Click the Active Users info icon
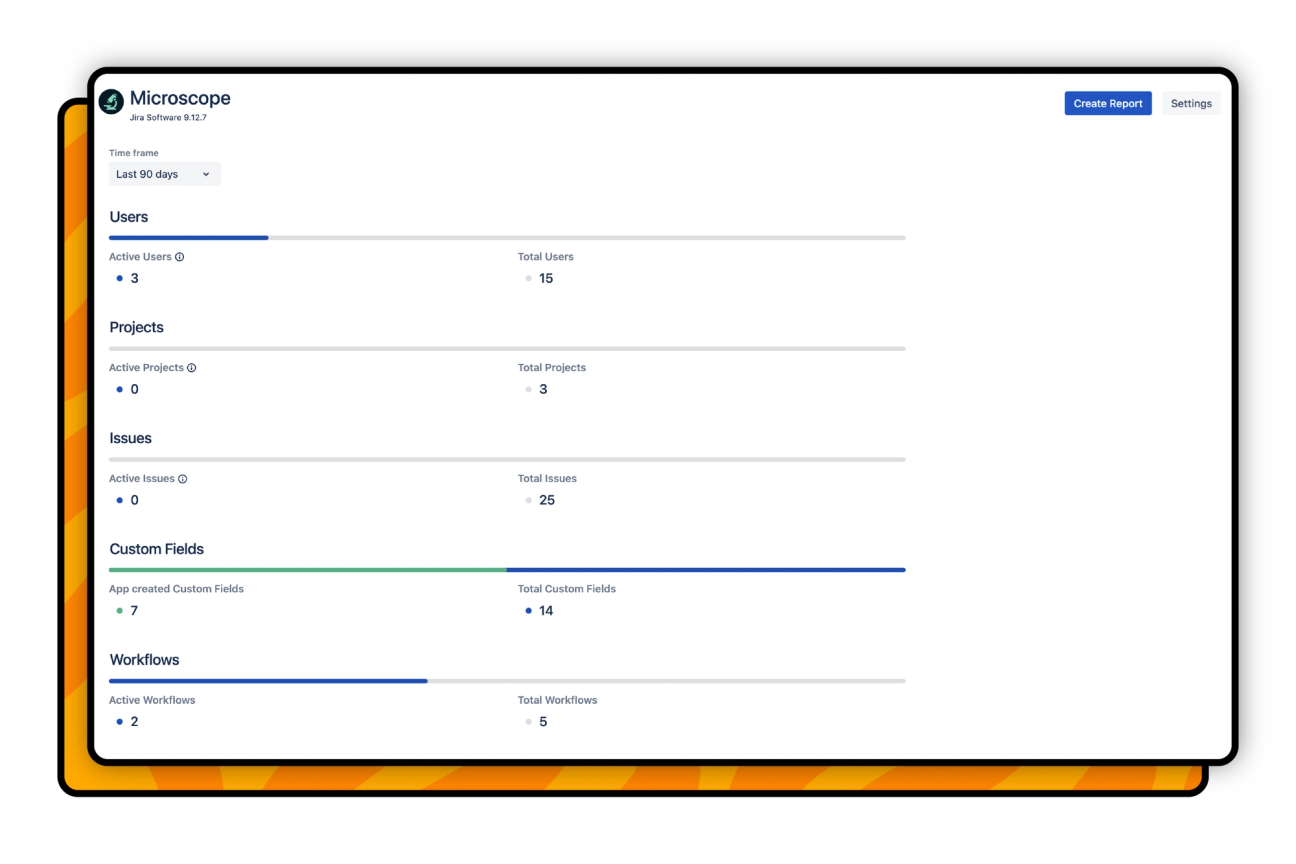The width and height of the screenshot is (1296, 864). tap(180, 256)
